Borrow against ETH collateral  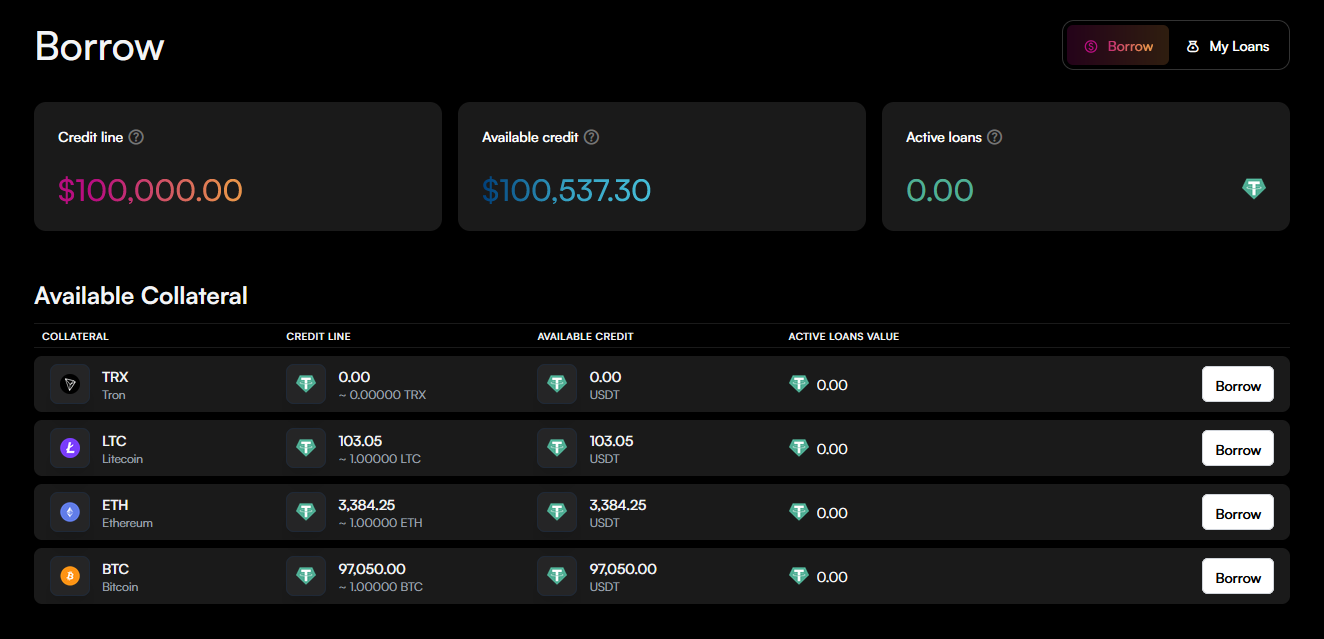(x=1237, y=513)
